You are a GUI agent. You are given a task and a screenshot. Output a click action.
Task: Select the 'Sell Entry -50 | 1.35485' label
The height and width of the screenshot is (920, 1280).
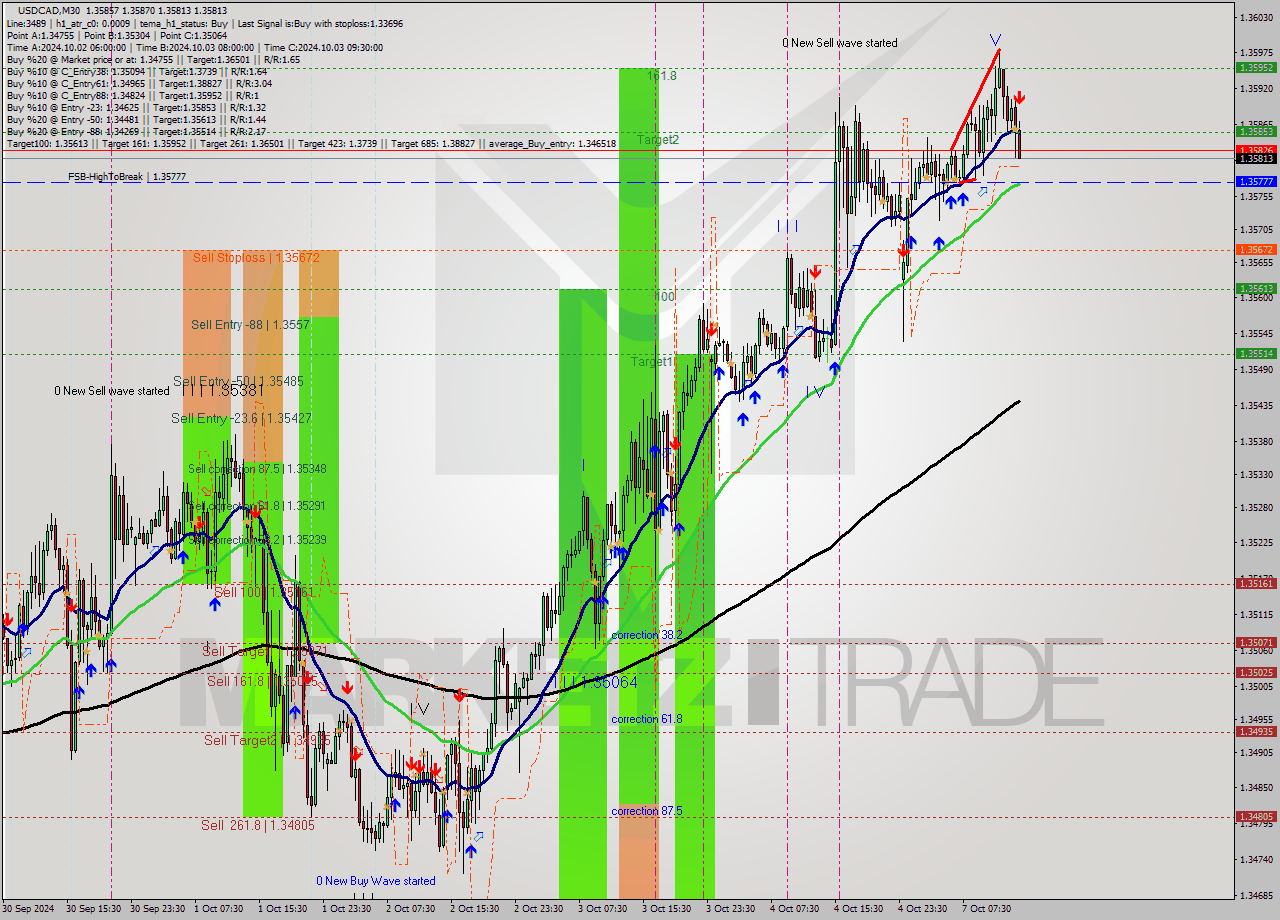coord(238,382)
